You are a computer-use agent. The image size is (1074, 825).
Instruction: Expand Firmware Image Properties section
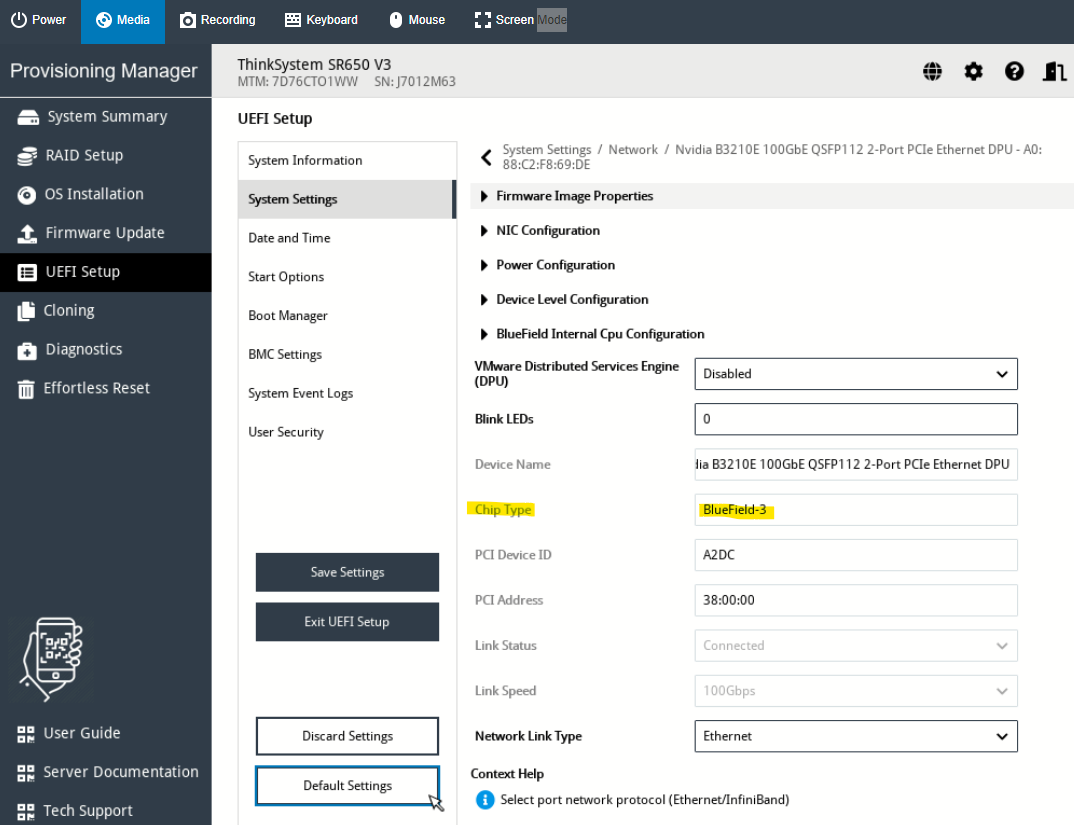pos(772,196)
